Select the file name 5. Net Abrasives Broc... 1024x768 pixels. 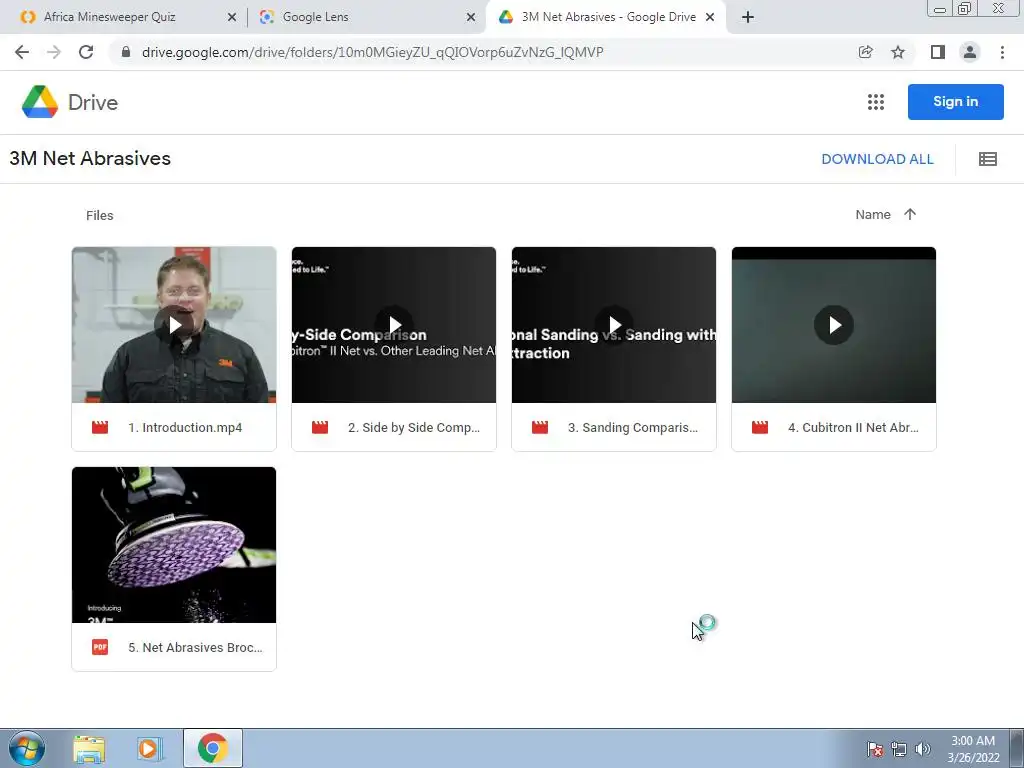click(195, 648)
